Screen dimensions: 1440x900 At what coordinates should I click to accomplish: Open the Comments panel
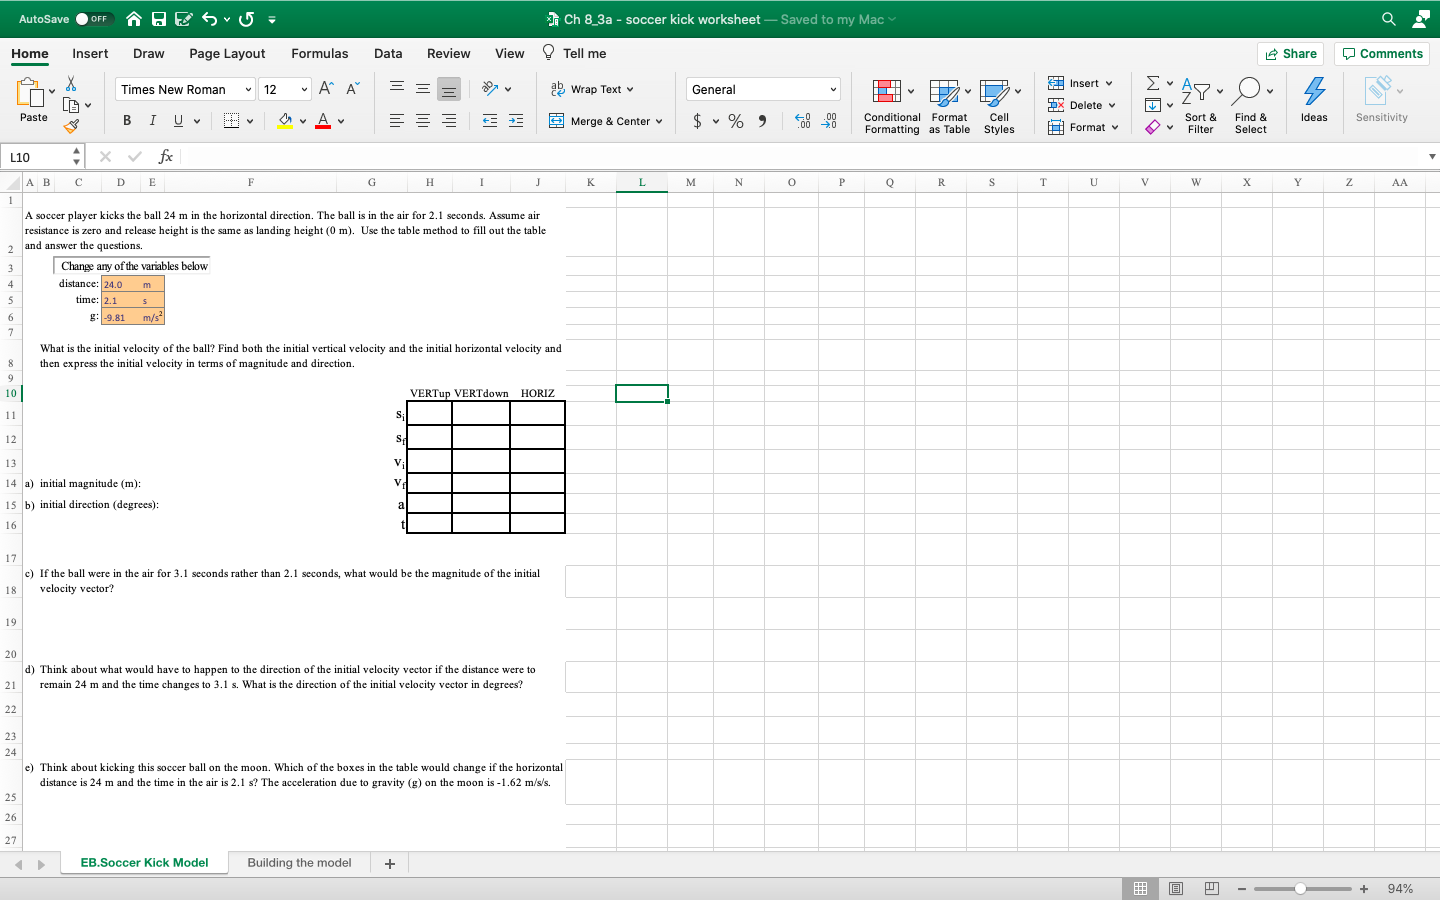point(1381,53)
